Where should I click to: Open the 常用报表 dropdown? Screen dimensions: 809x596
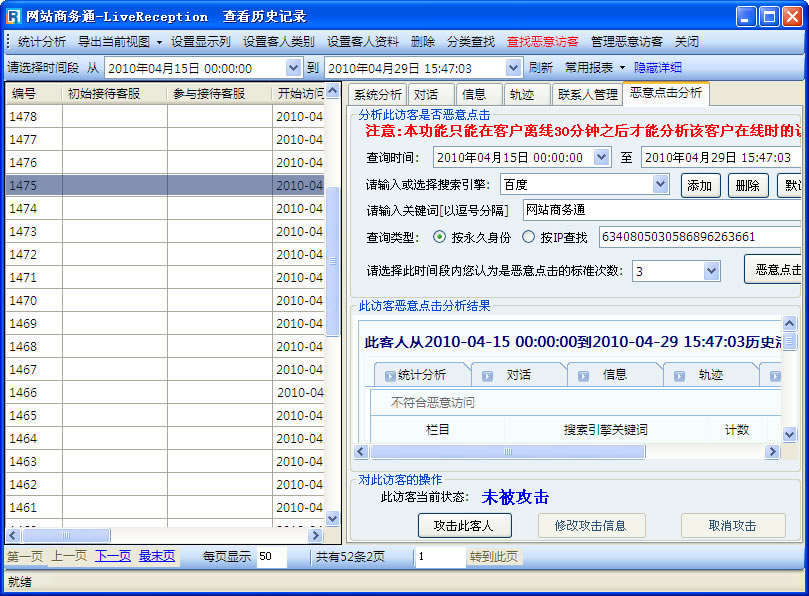pyautogui.click(x=595, y=68)
